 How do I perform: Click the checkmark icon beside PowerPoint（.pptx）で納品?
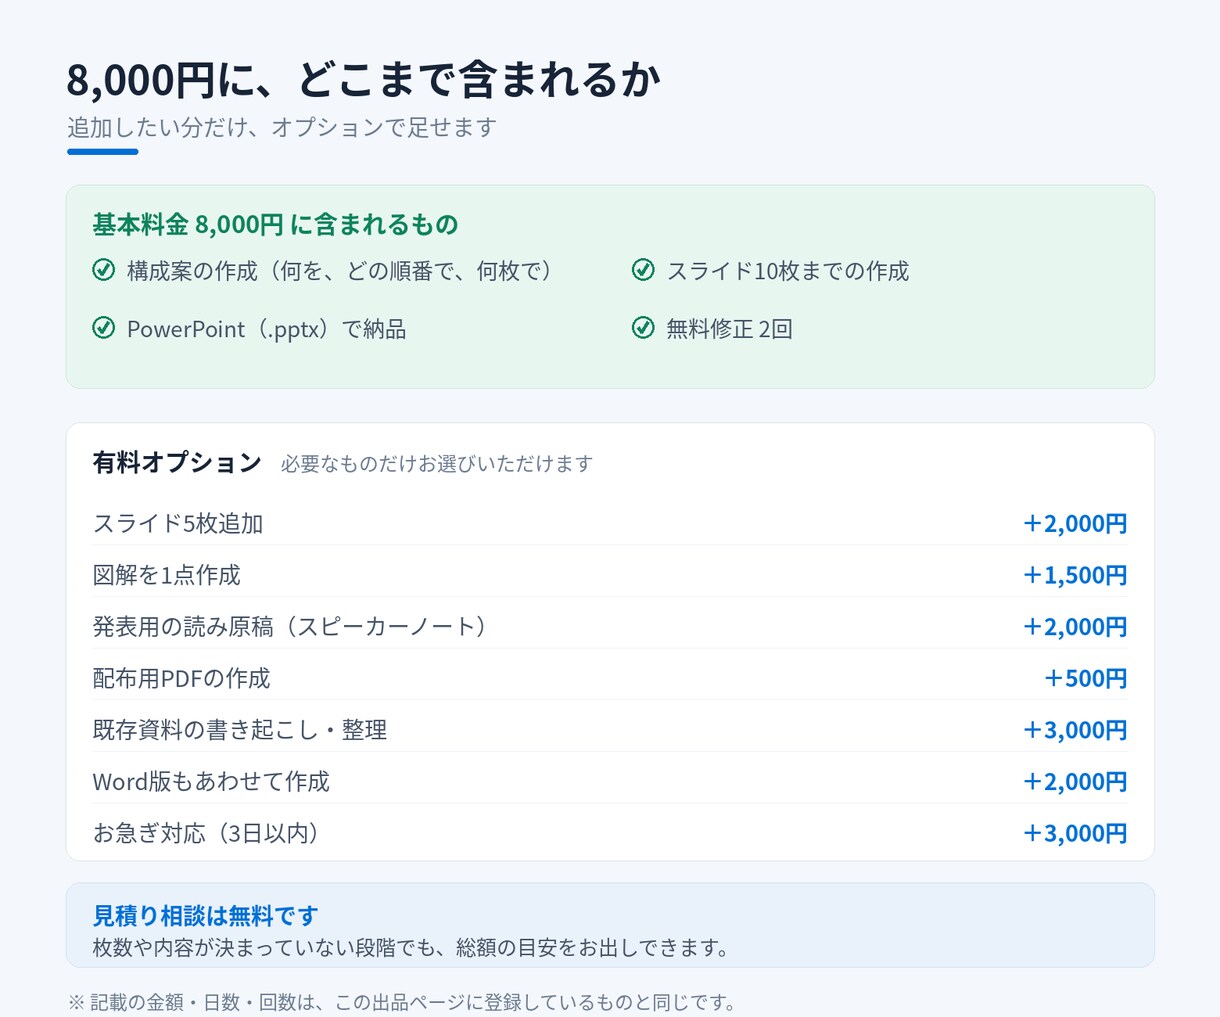[x=104, y=328]
